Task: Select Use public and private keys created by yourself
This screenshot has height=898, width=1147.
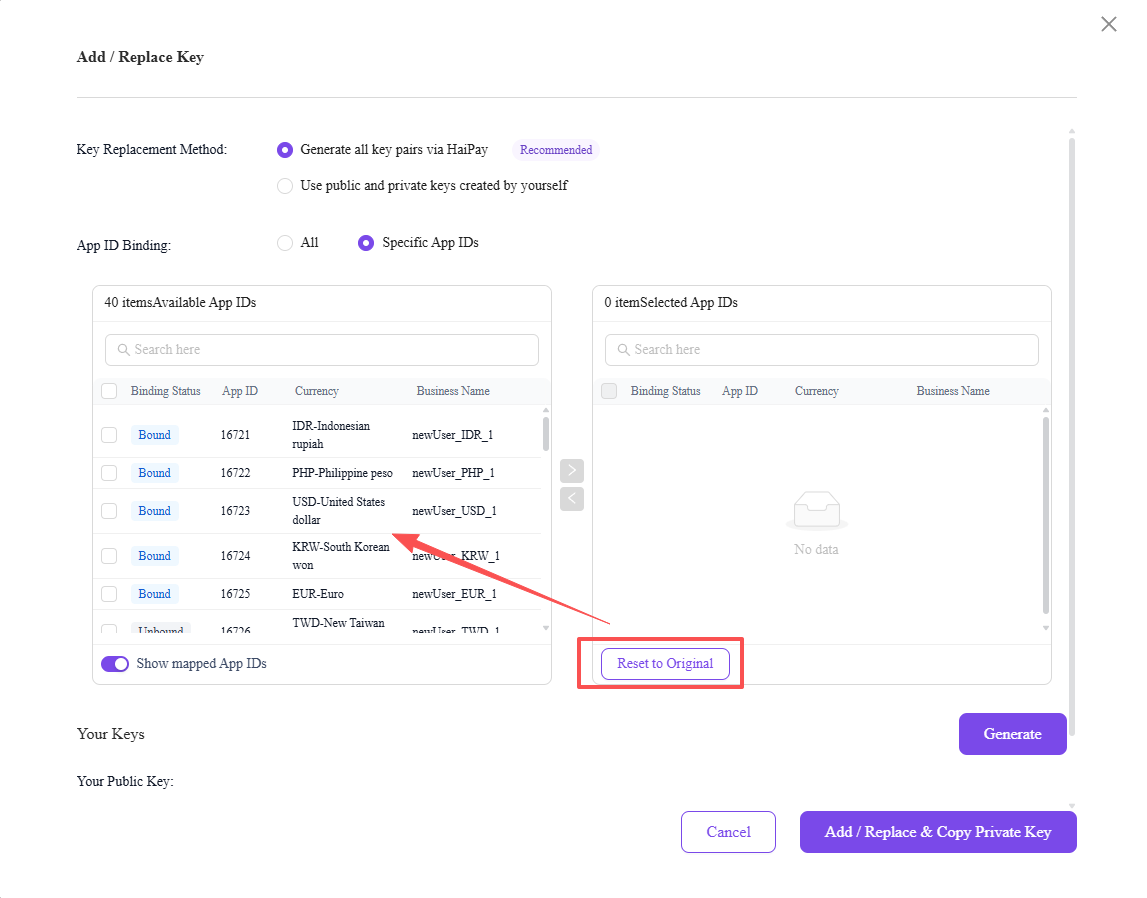Action: [285, 186]
